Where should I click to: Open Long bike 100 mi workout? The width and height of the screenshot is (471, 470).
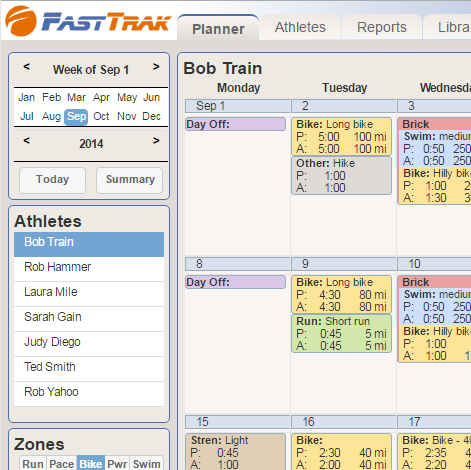point(341,136)
